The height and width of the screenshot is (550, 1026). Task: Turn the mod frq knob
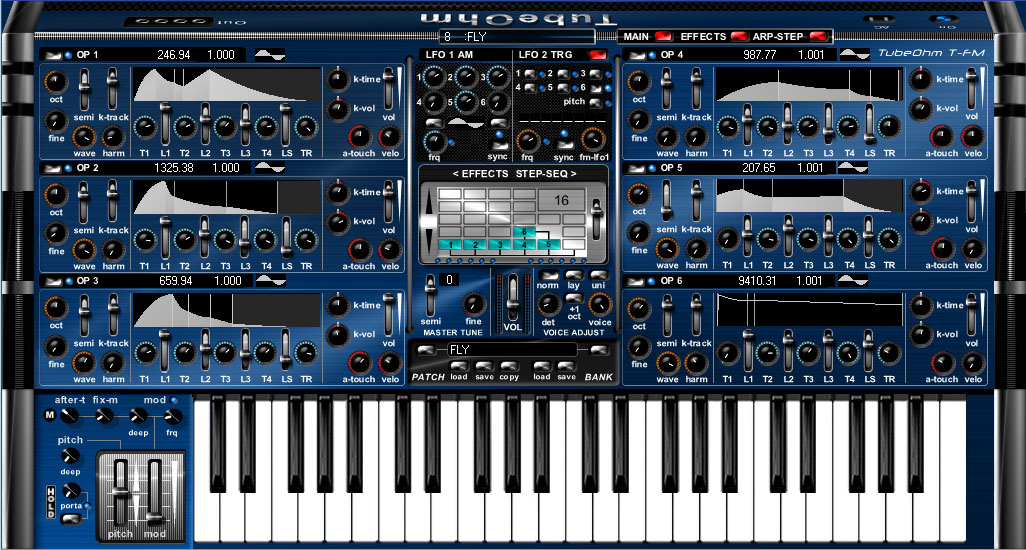click(172, 415)
